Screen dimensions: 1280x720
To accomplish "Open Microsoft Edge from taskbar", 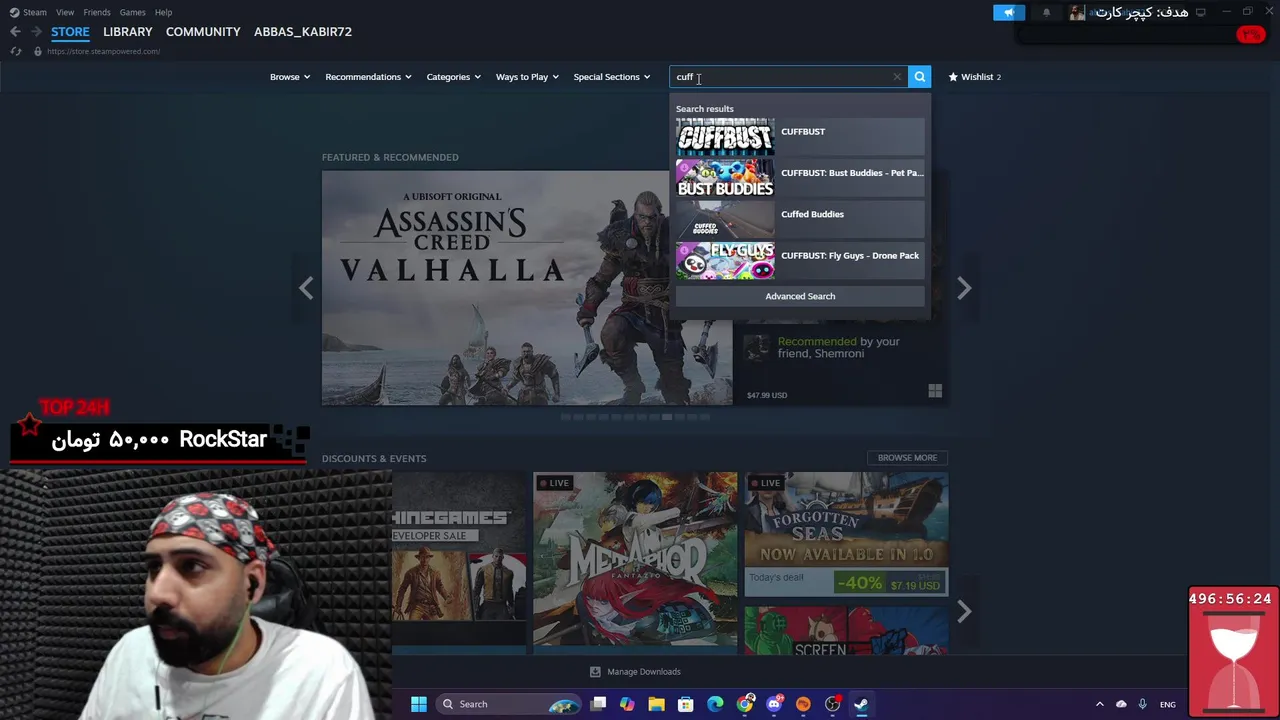I will (x=715, y=704).
